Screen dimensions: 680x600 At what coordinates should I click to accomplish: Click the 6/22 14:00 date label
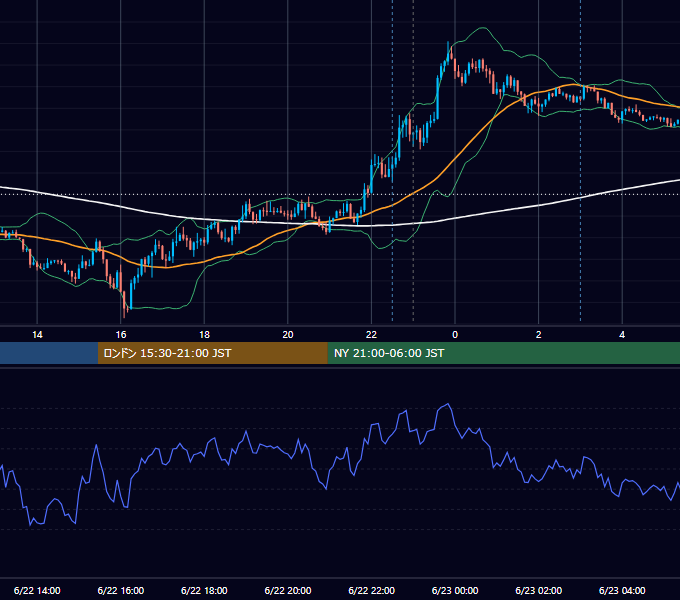tap(37, 590)
